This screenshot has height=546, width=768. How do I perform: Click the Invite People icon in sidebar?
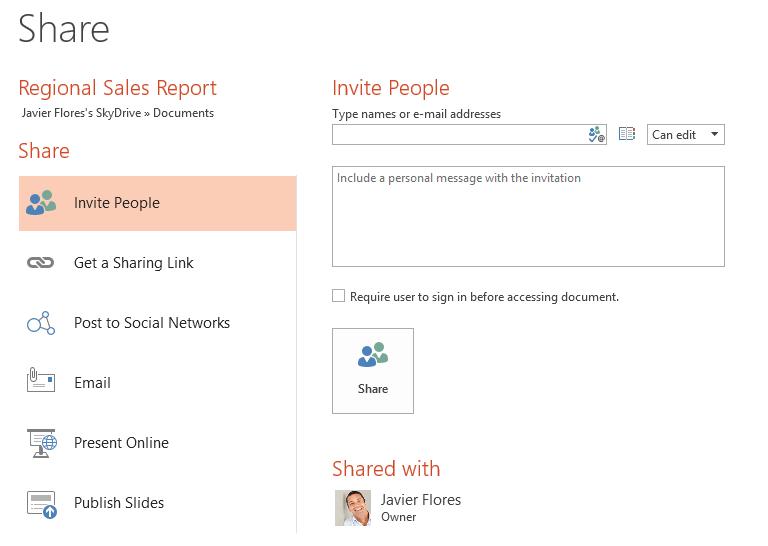pos(41,203)
